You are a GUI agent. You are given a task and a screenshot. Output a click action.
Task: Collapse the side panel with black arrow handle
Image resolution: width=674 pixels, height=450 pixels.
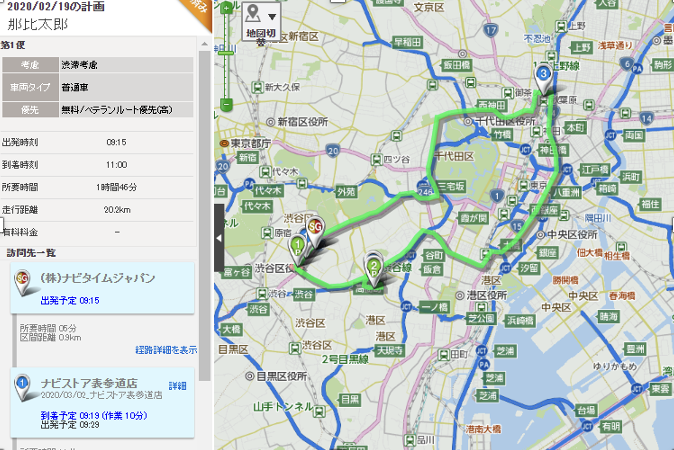tap(219, 225)
